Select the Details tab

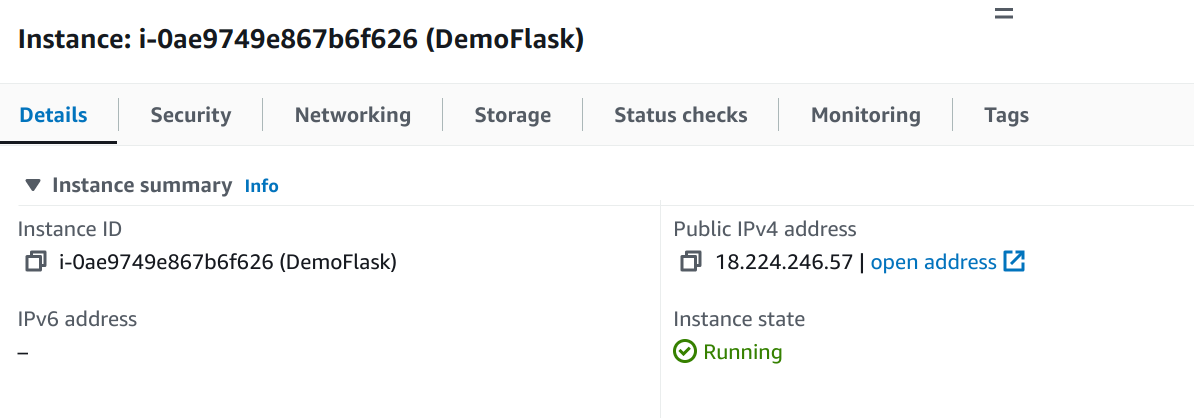(x=53, y=115)
